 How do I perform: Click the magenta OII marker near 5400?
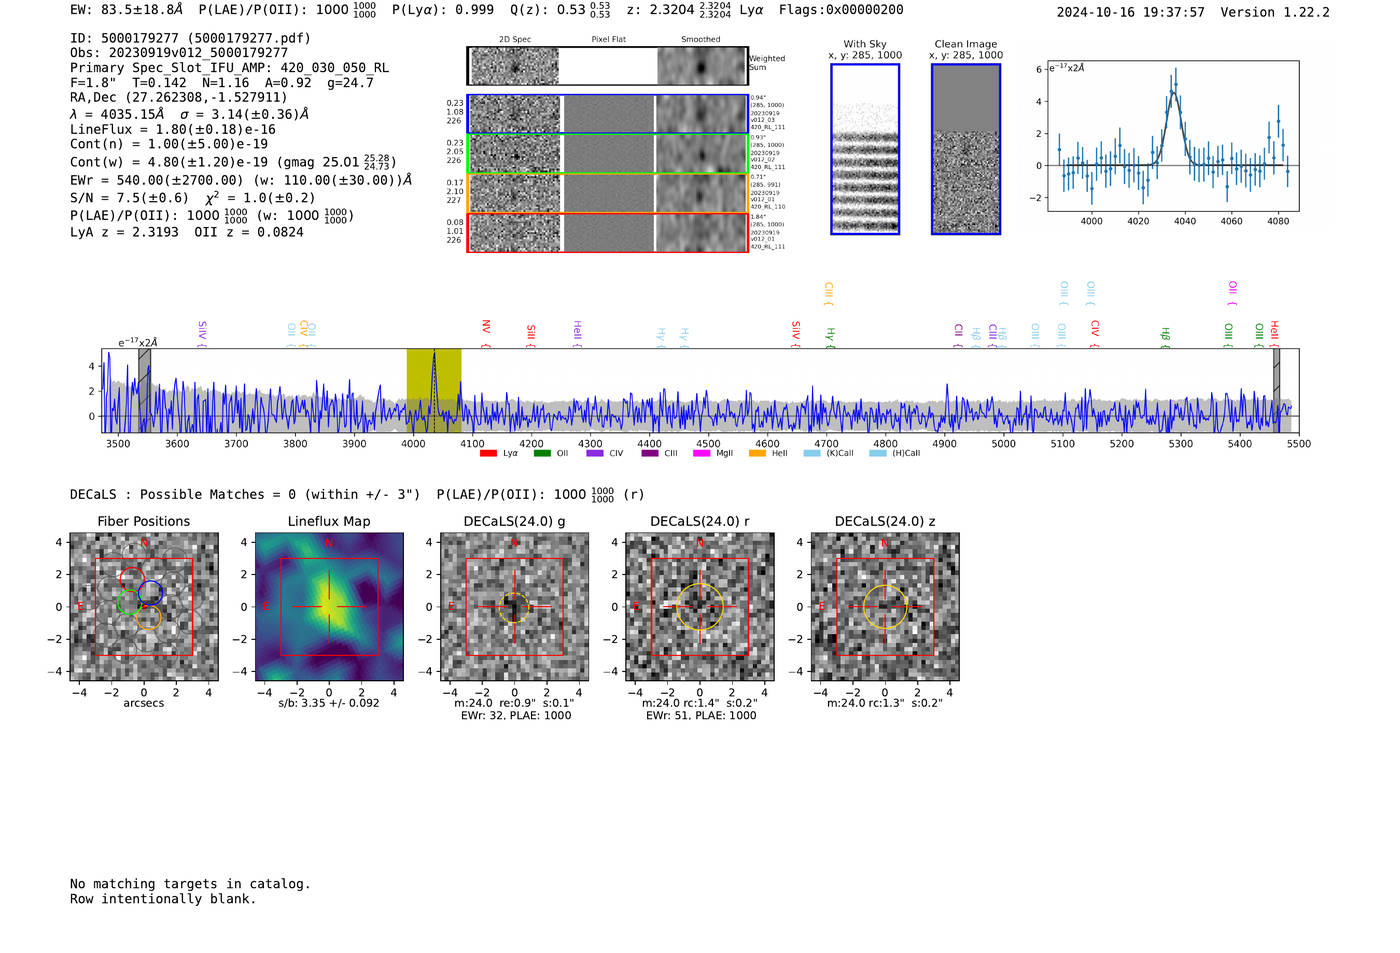[x=1233, y=294]
